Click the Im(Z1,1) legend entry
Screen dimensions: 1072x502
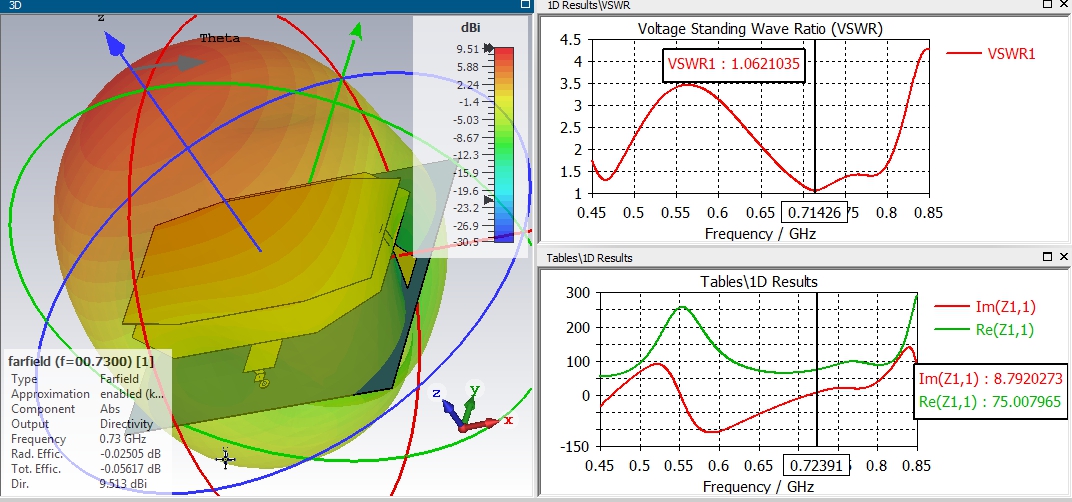coord(984,307)
